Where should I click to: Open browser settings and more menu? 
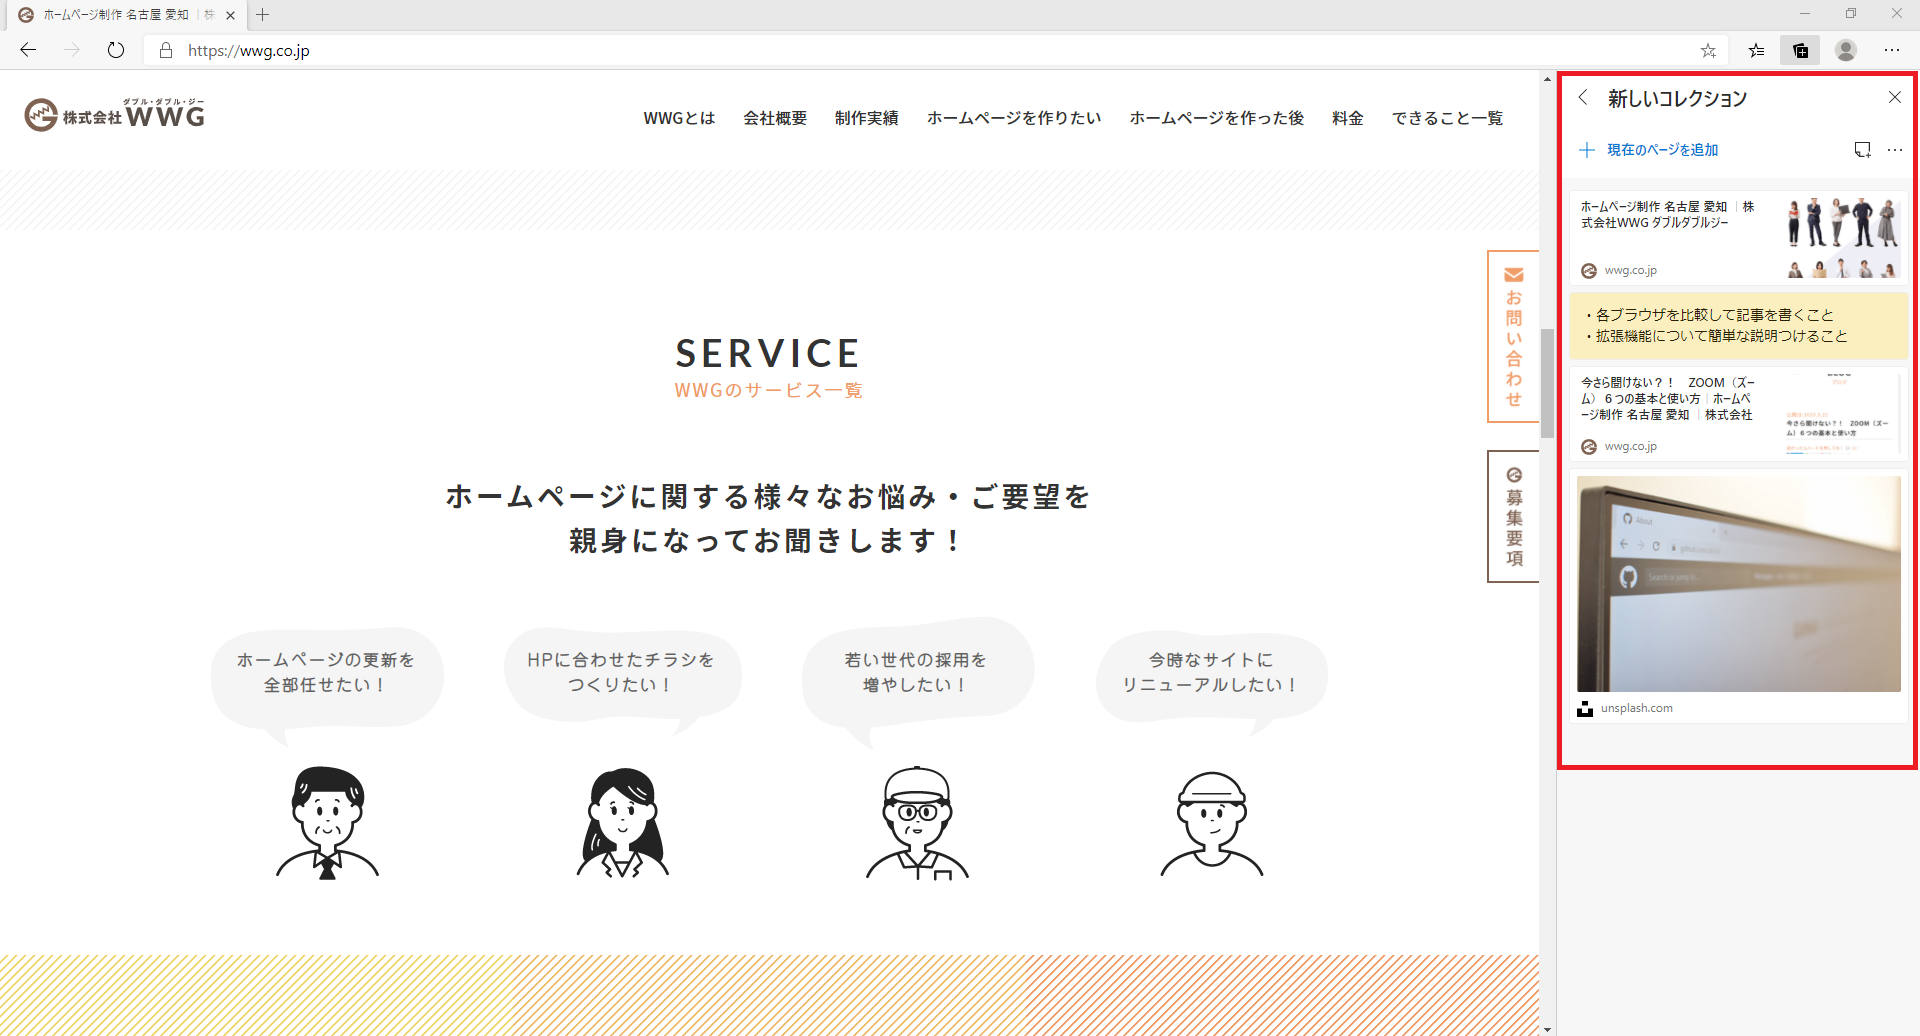1892,50
